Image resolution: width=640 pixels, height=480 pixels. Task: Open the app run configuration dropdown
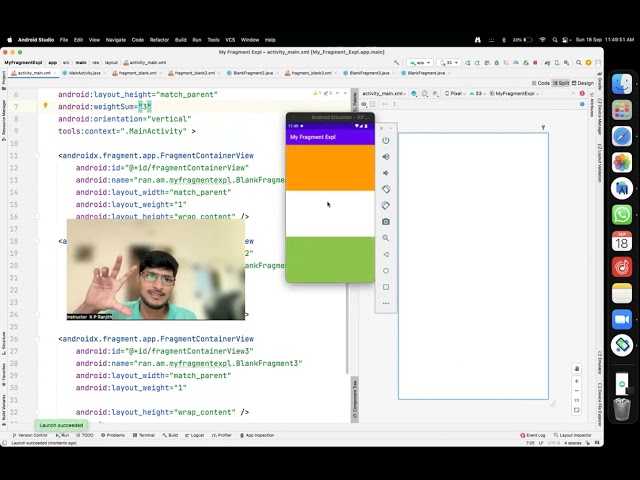pyautogui.click(x=420, y=62)
